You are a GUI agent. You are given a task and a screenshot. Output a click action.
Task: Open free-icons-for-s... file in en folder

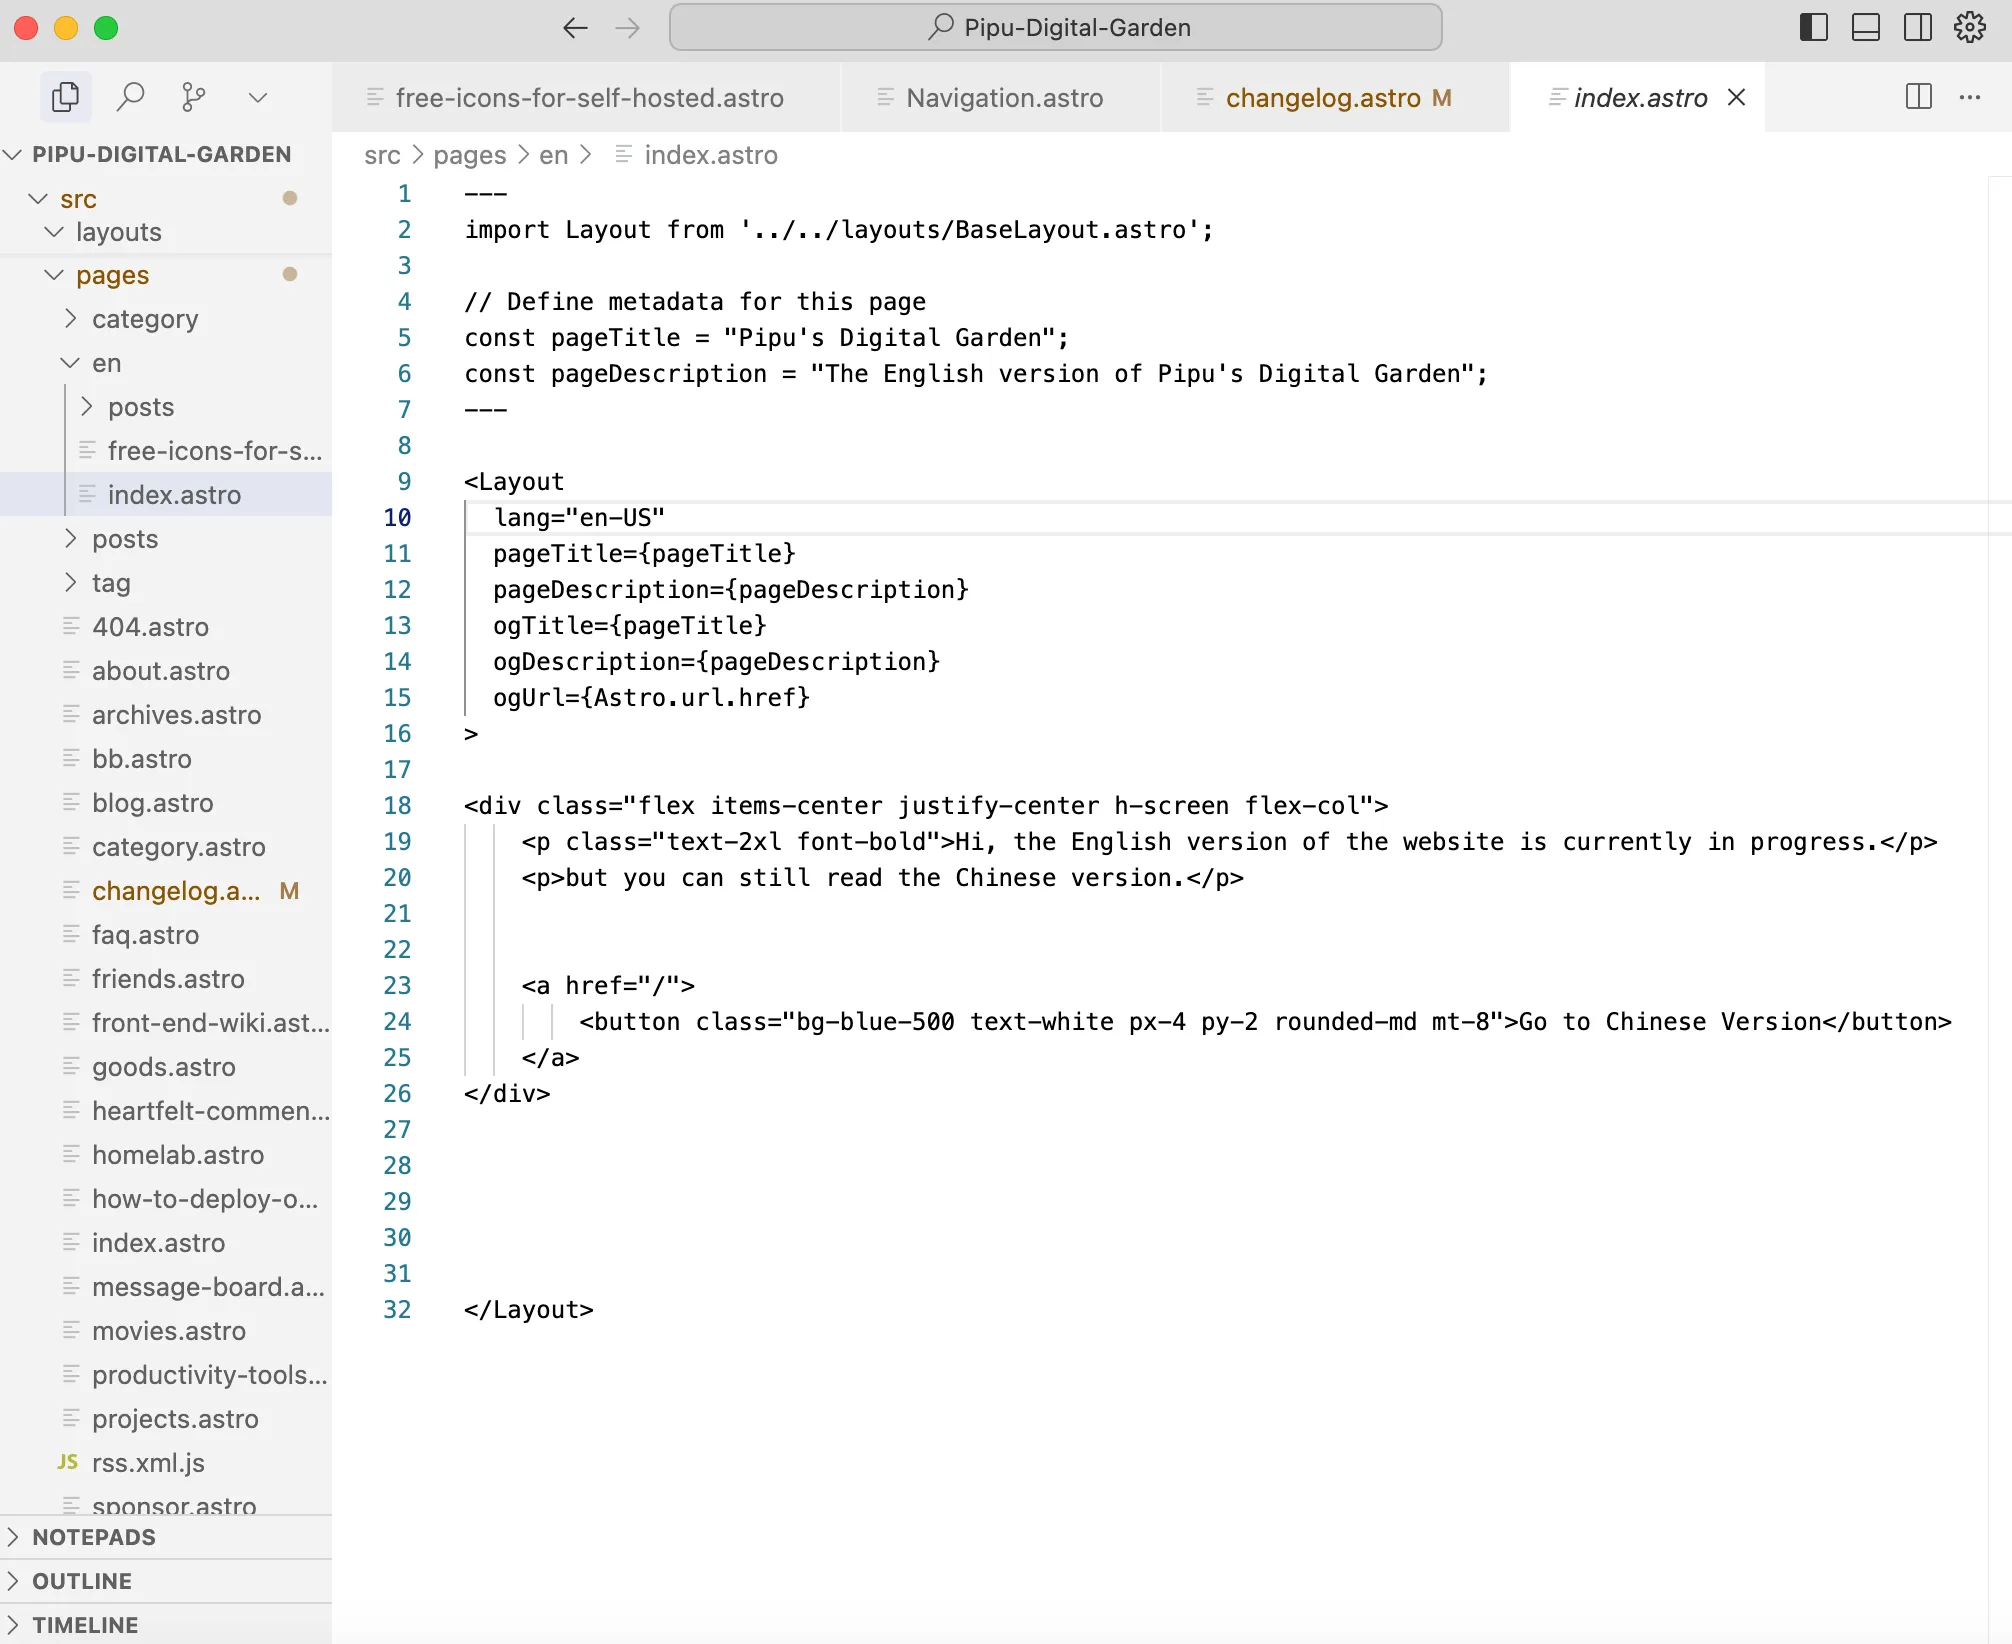[166, 451]
